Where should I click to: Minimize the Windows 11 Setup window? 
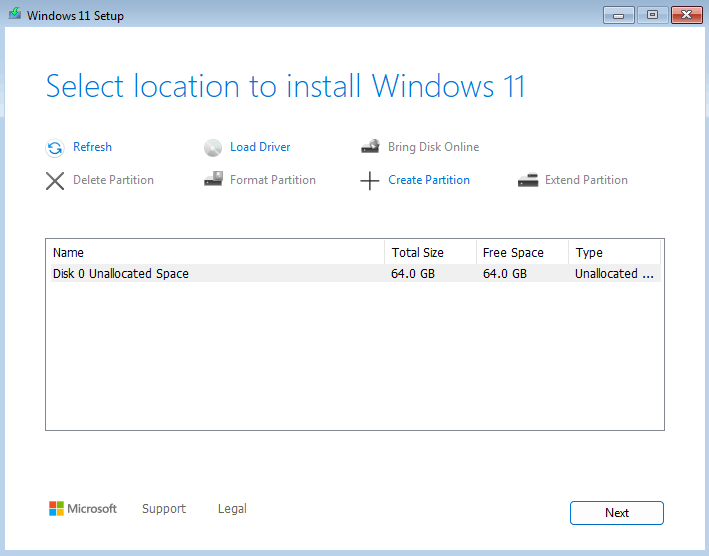tap(619, 15)
